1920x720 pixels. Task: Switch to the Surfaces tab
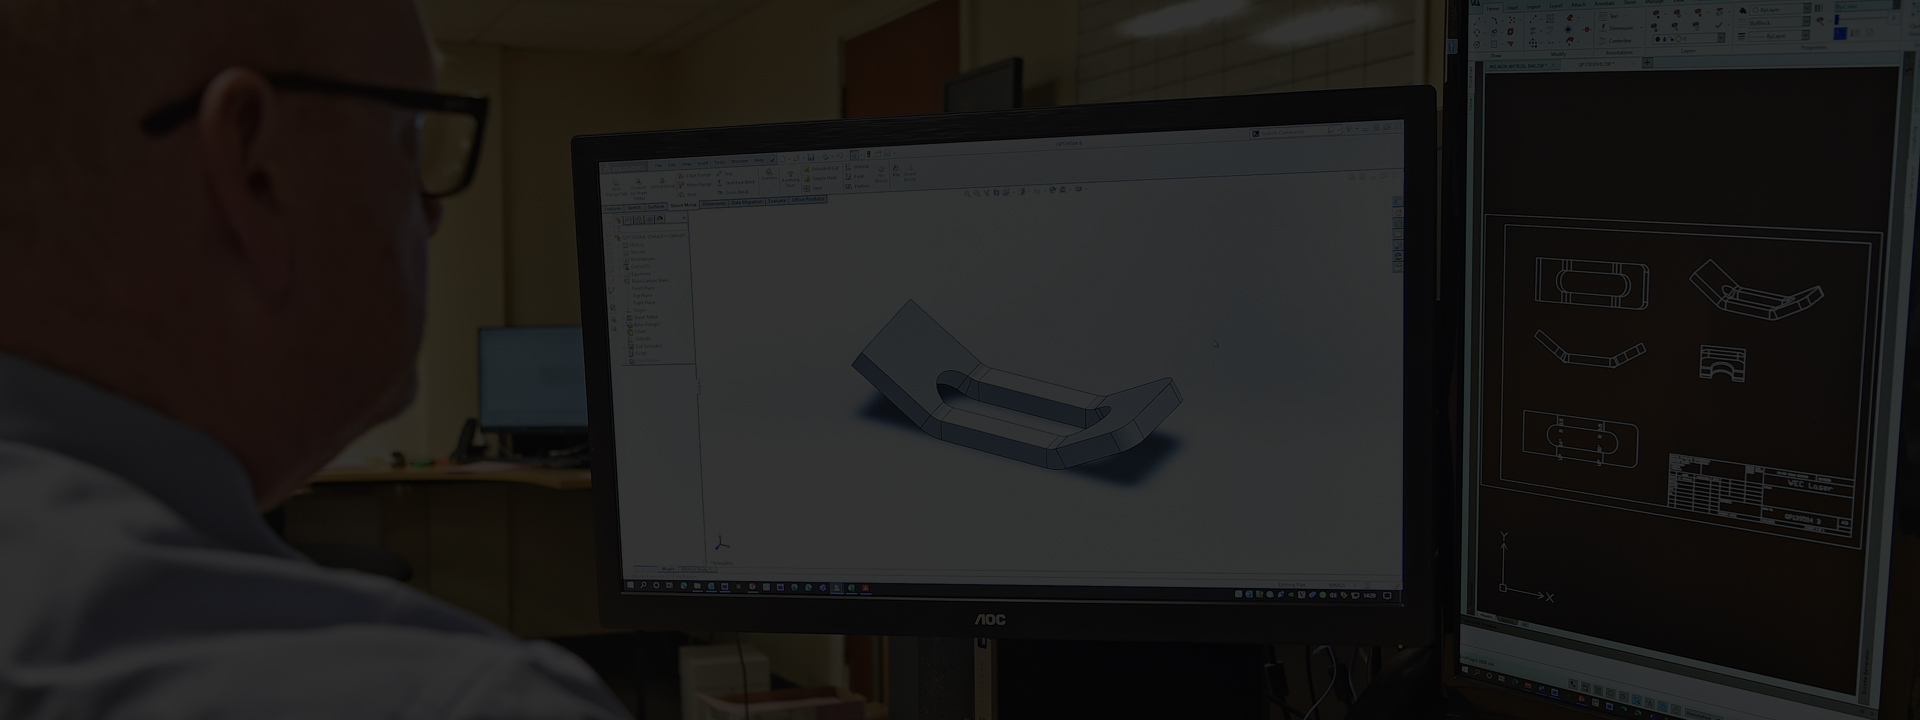tap(656, 206)
